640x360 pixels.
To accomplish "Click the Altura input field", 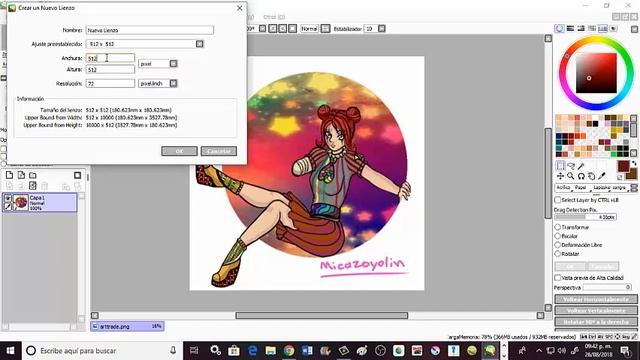I will (110, 69).
